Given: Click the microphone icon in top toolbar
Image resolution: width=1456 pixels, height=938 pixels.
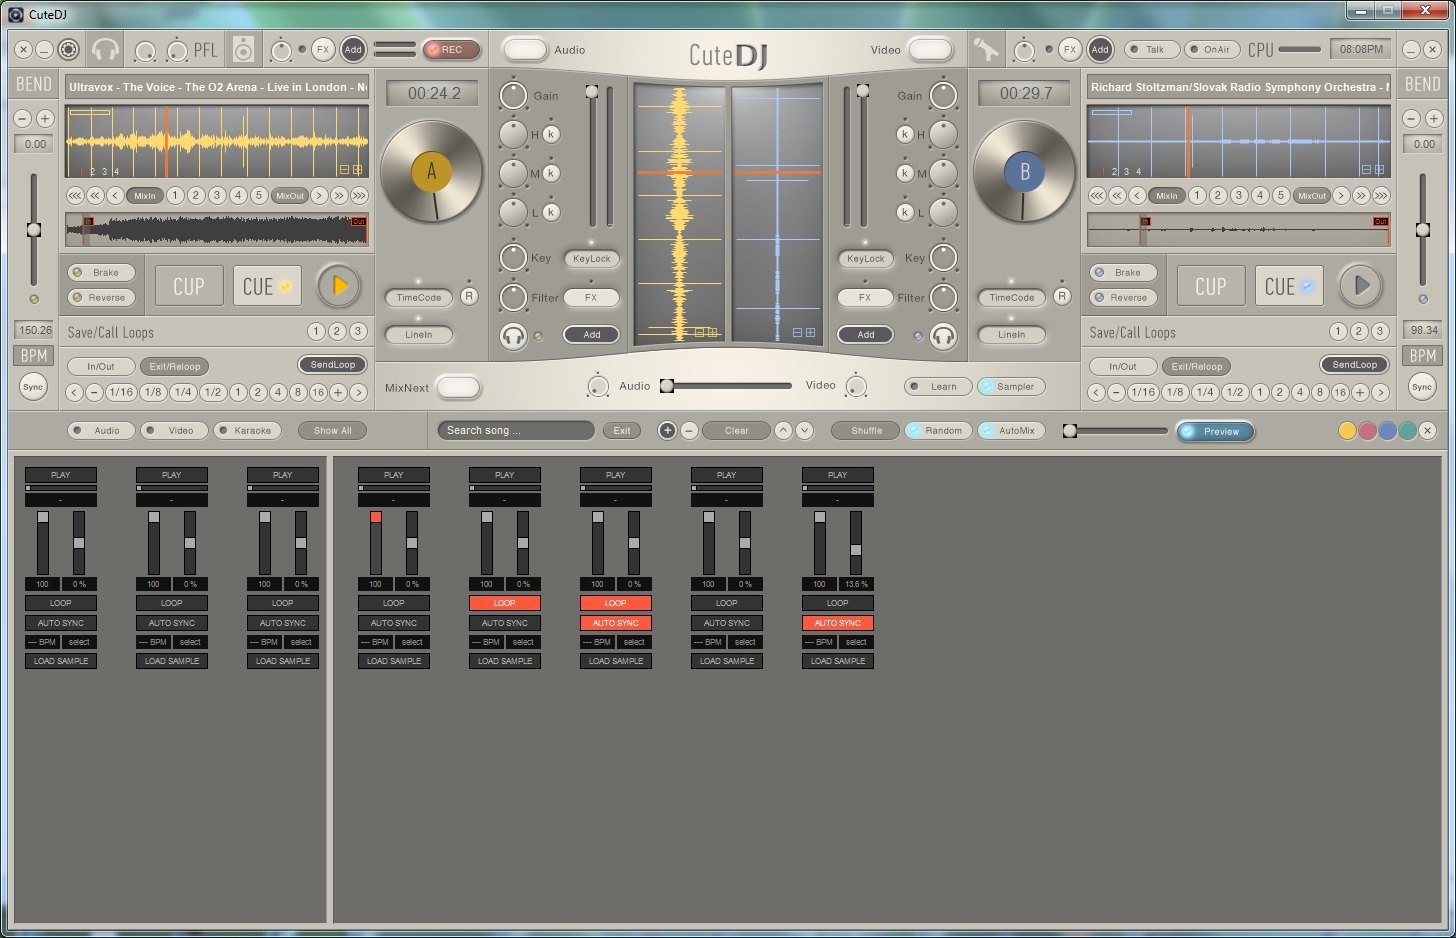Looking at the screenshot, I should (986, 49).
